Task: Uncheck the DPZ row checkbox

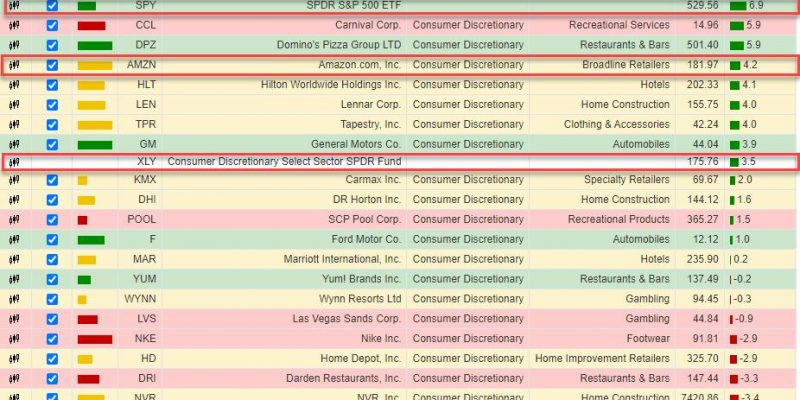Action: [52, 45]
